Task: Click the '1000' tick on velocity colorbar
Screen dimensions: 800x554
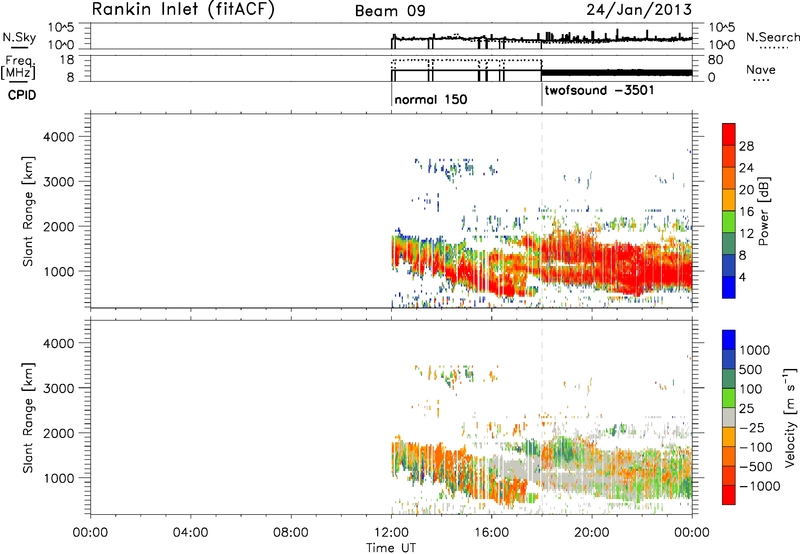Action: pyautogui.click(x=755, y=350)
